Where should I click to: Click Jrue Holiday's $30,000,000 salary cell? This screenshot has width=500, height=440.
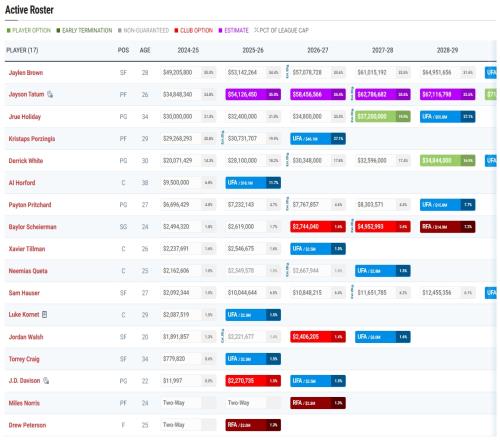[188, 116]
